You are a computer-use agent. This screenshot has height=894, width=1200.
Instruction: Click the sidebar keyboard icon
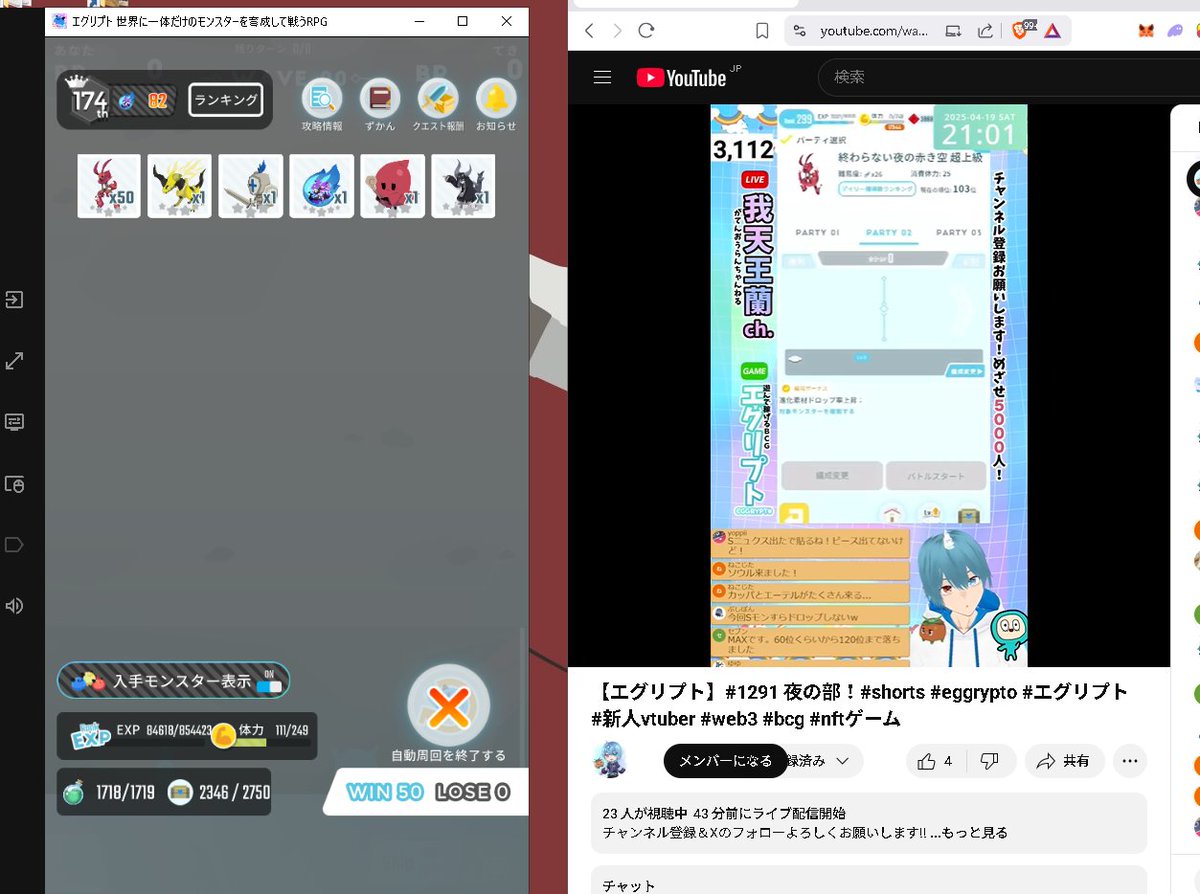click(x=15, y=422)
